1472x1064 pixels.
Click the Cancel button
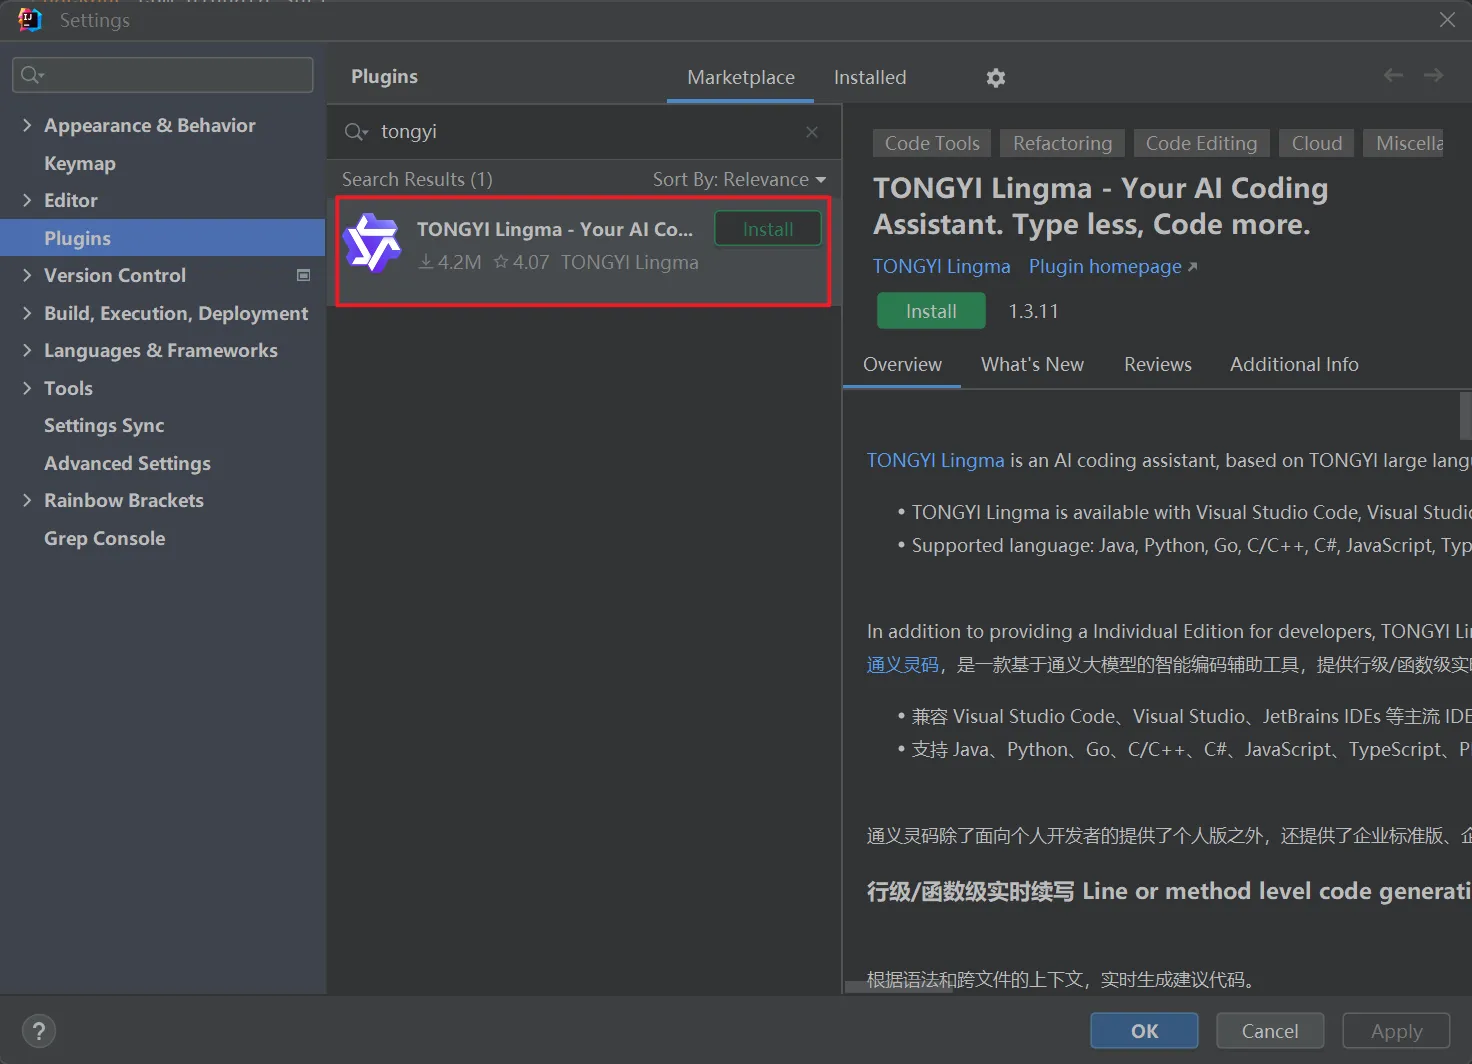1270,1031
